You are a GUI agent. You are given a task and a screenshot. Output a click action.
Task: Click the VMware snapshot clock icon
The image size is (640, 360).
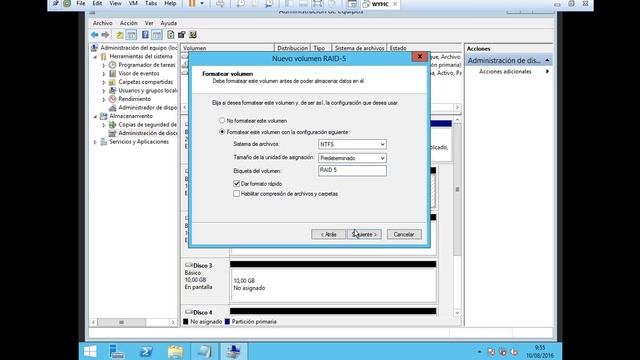click(x=241, y=4)
